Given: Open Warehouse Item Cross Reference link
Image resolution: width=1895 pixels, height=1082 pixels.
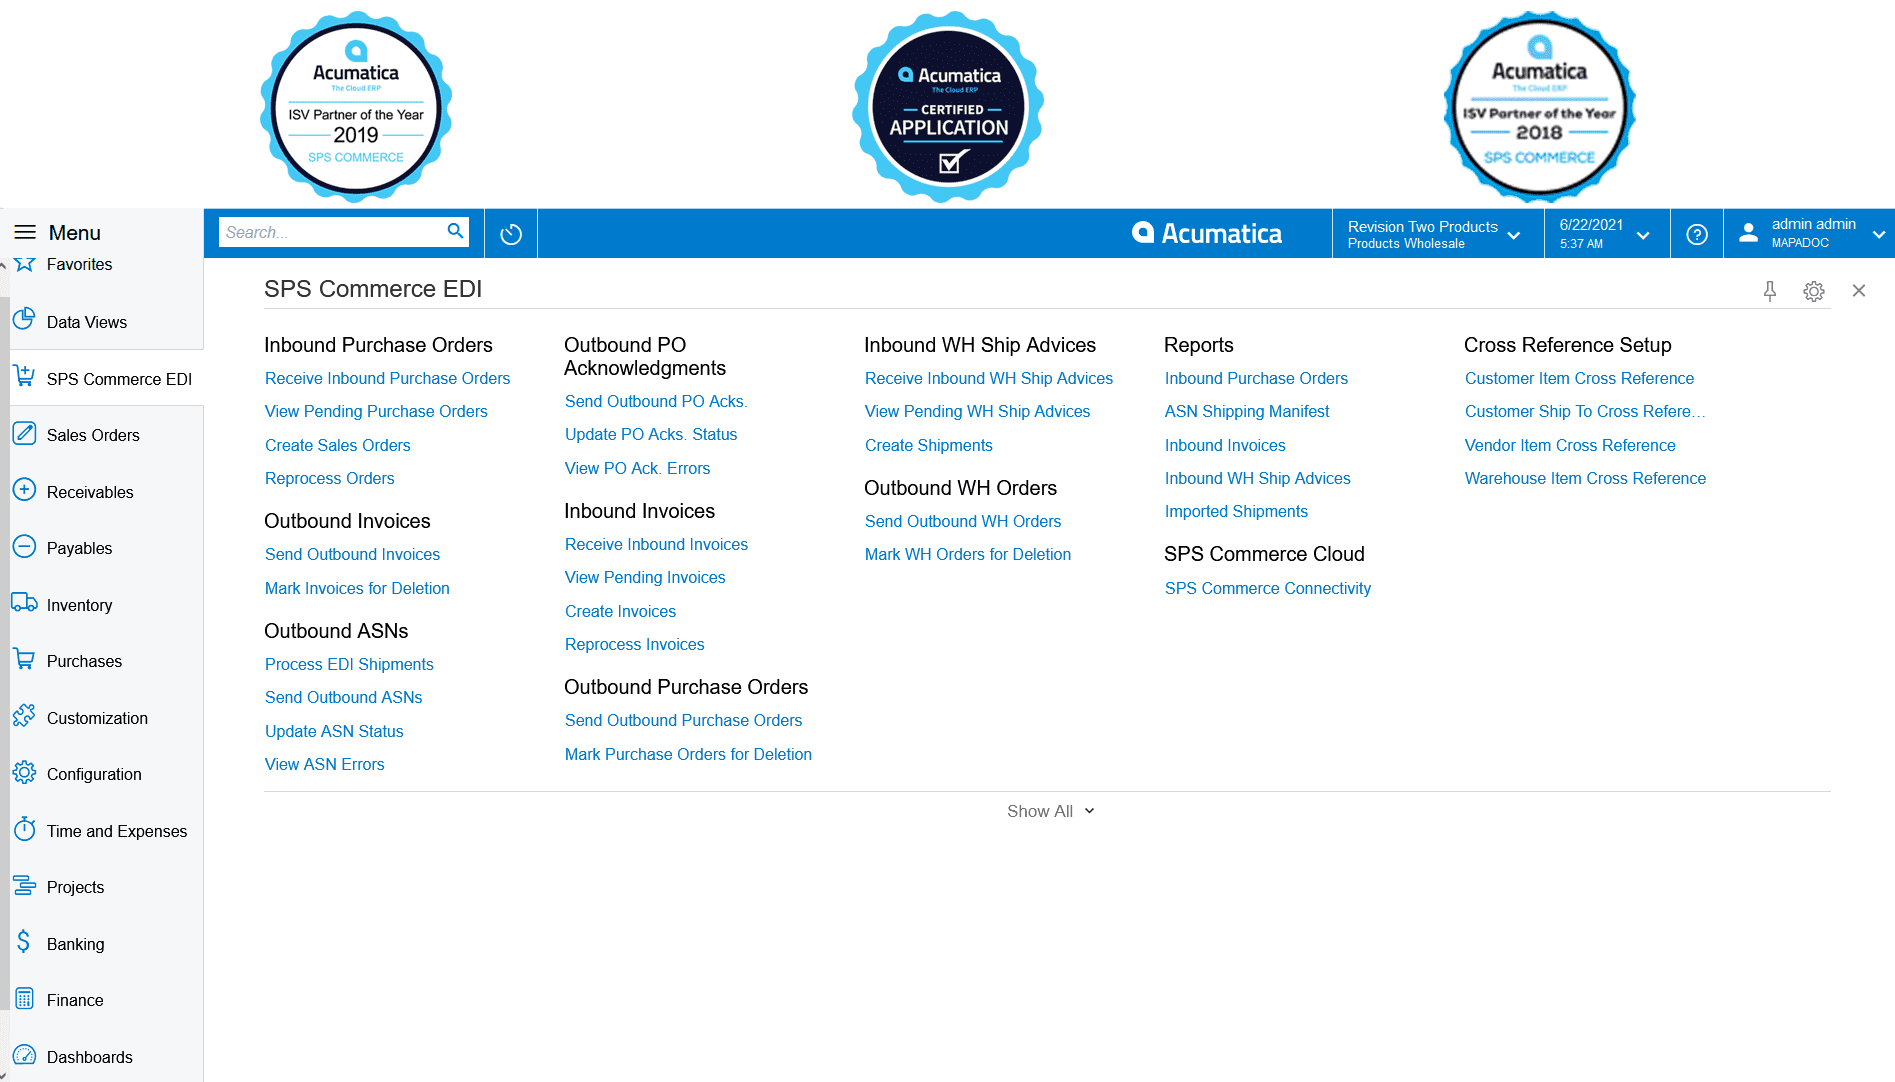Looking at the screenshot, I should [x=1585, y=478].
